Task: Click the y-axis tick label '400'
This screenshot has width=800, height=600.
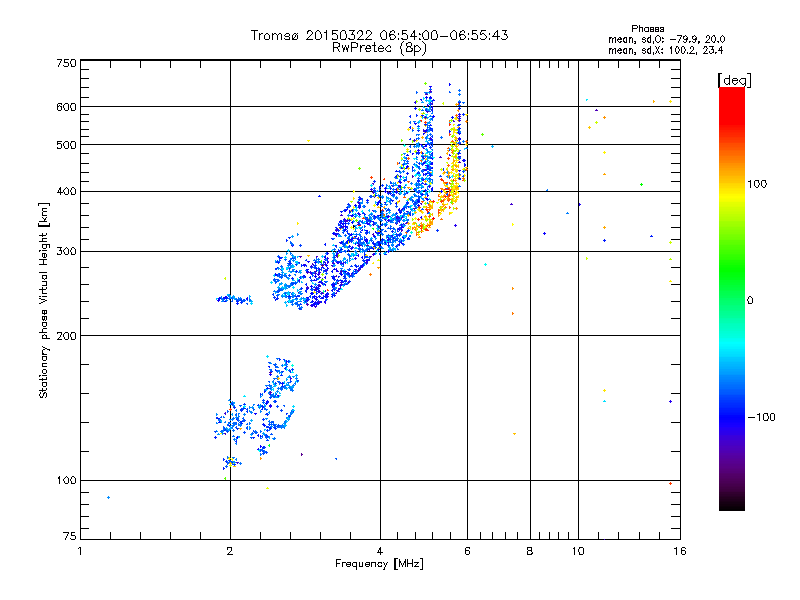Action: pyautogui.click(x=66, y=192)
